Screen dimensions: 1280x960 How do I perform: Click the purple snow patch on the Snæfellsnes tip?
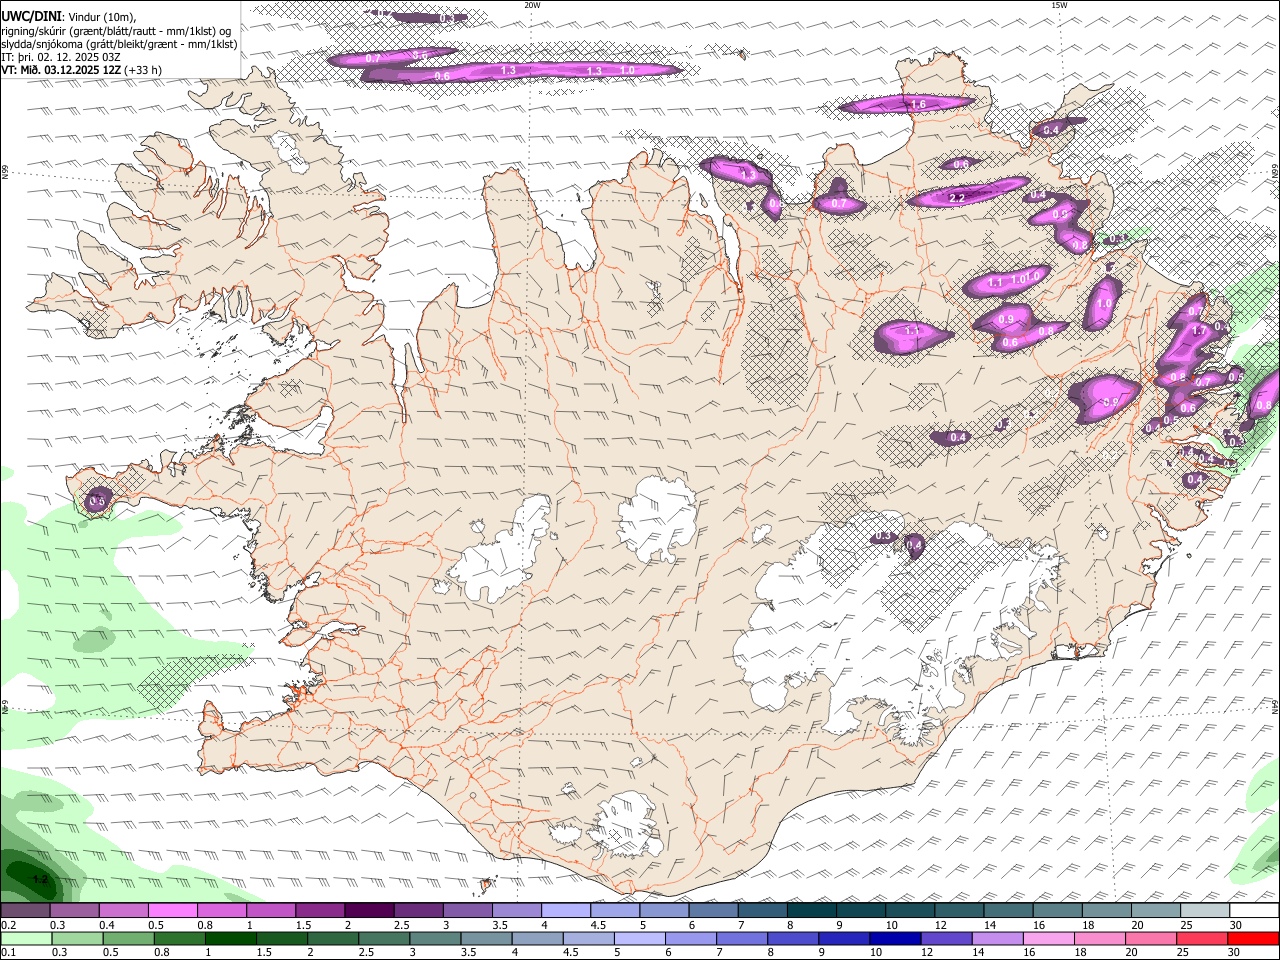click(x=97, y=500)
